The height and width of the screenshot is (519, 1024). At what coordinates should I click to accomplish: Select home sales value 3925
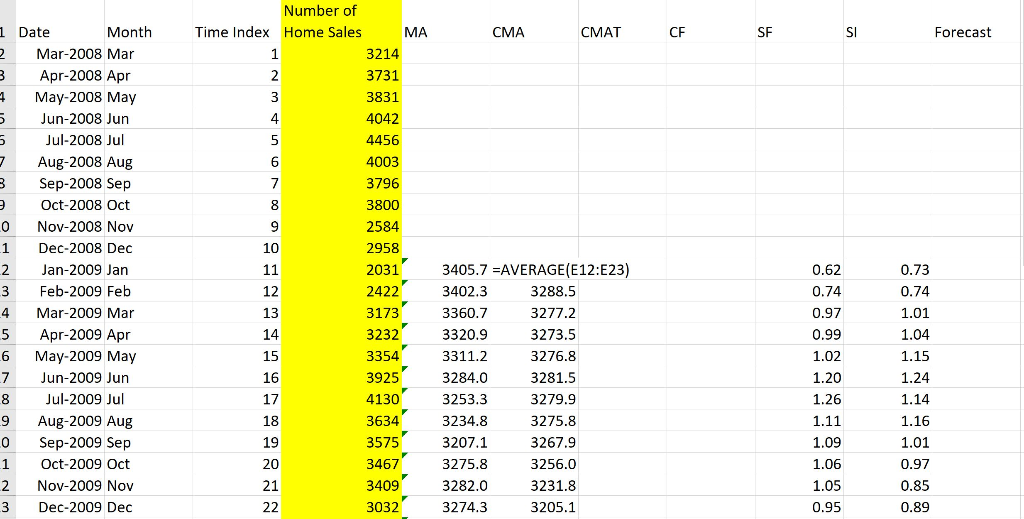[x=341, y=377]
